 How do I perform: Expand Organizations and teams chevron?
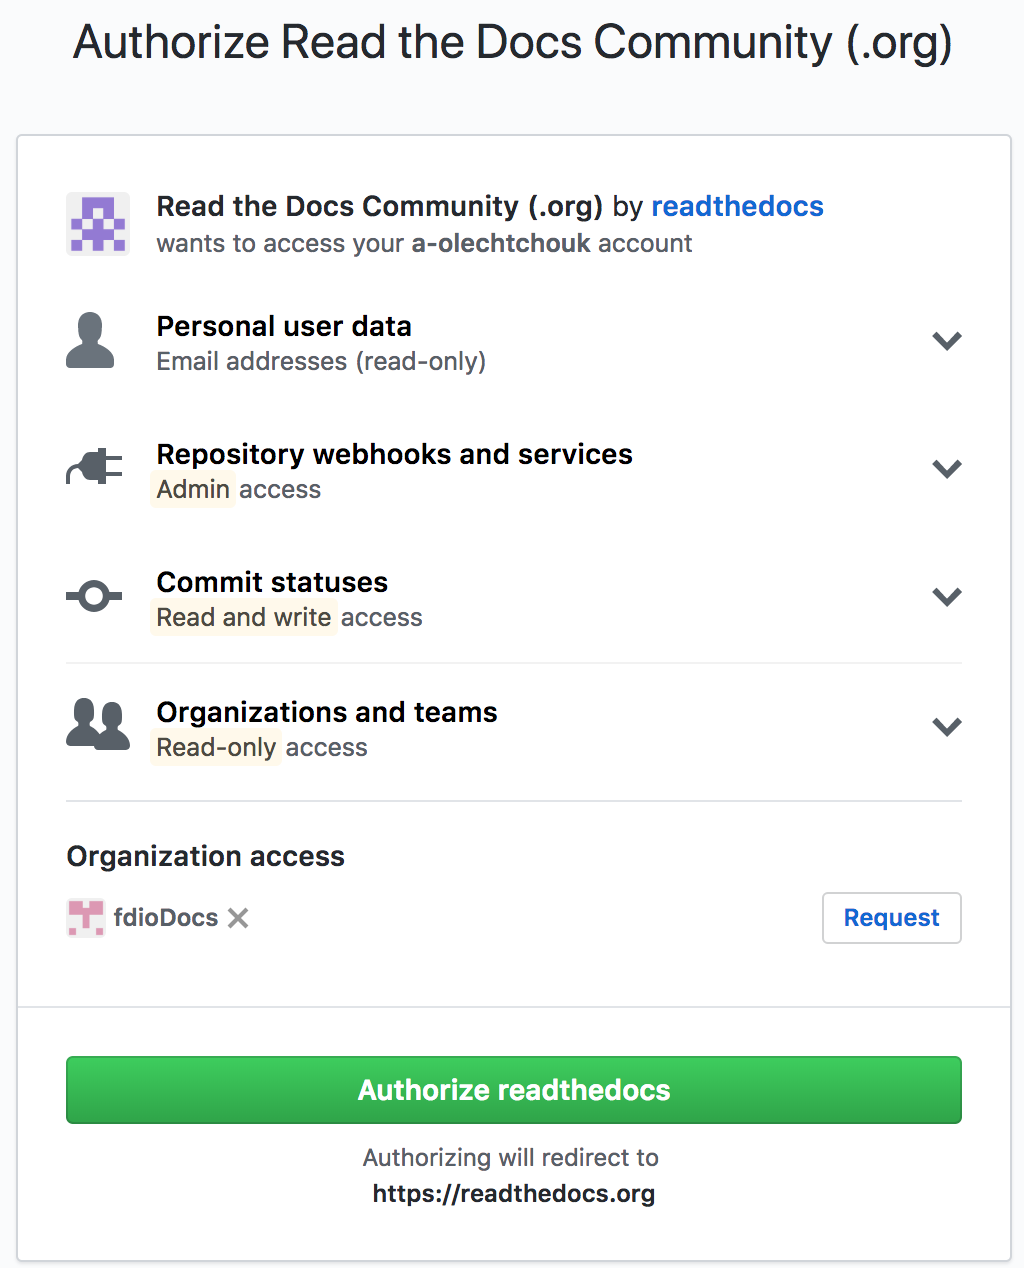point(947,727)
